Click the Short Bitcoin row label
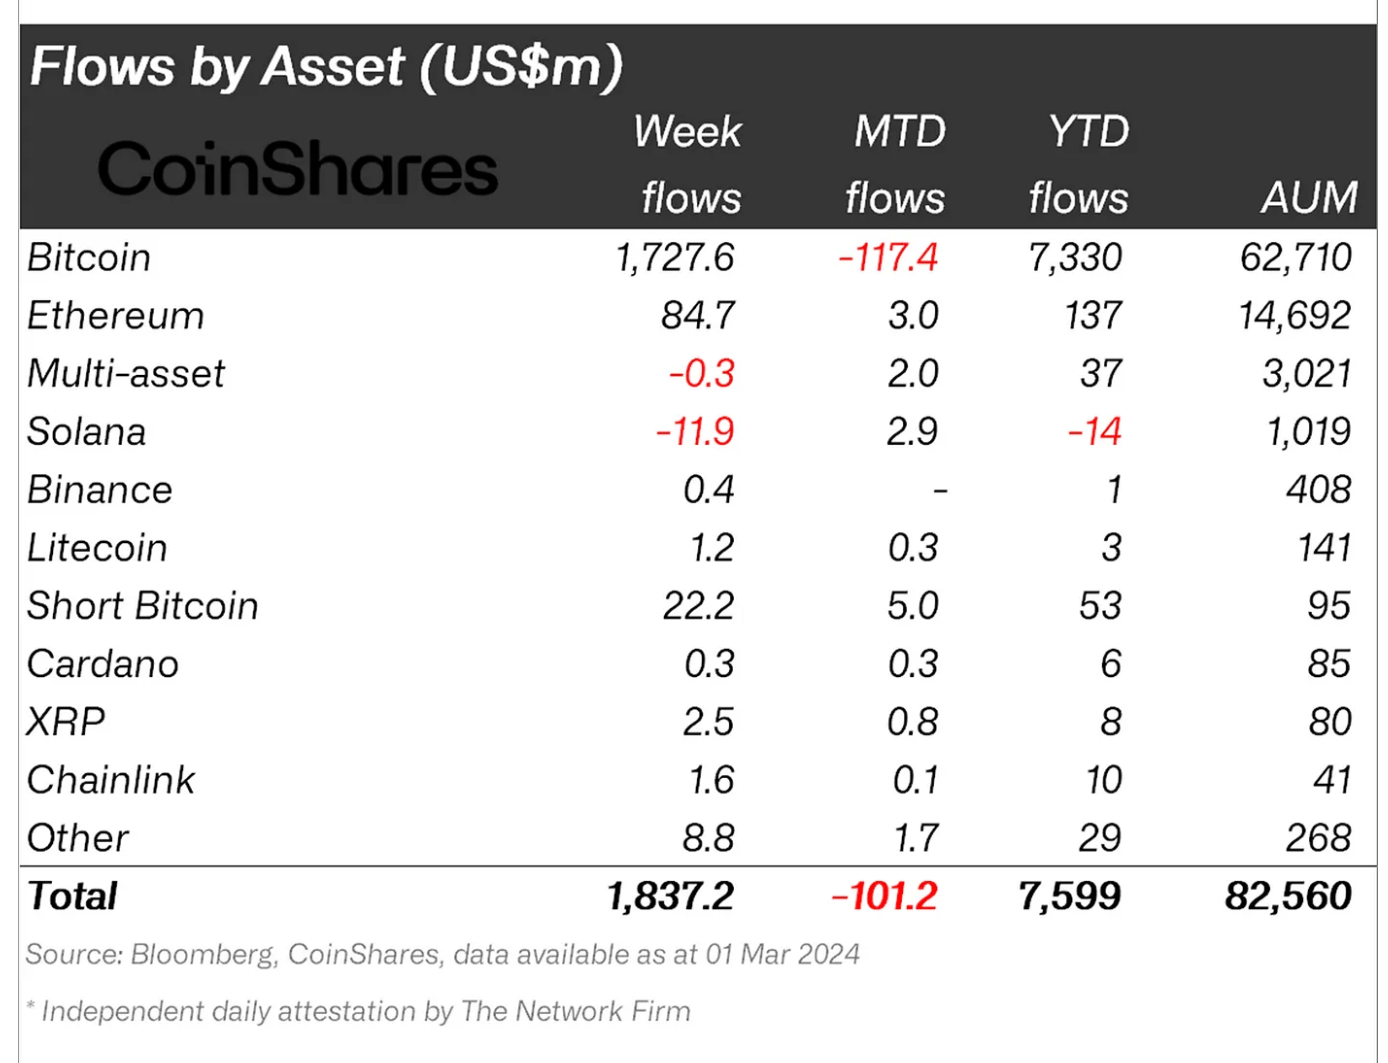The image size is (1388, 1063). click(143, 606)
